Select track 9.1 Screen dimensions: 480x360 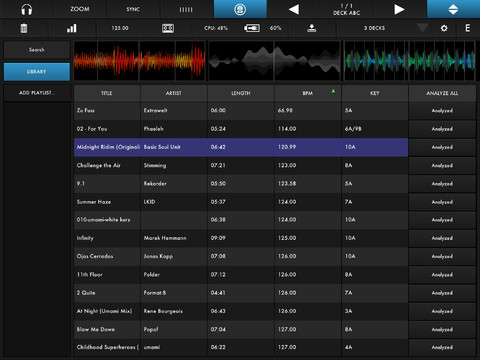click(x=241, y=184)
